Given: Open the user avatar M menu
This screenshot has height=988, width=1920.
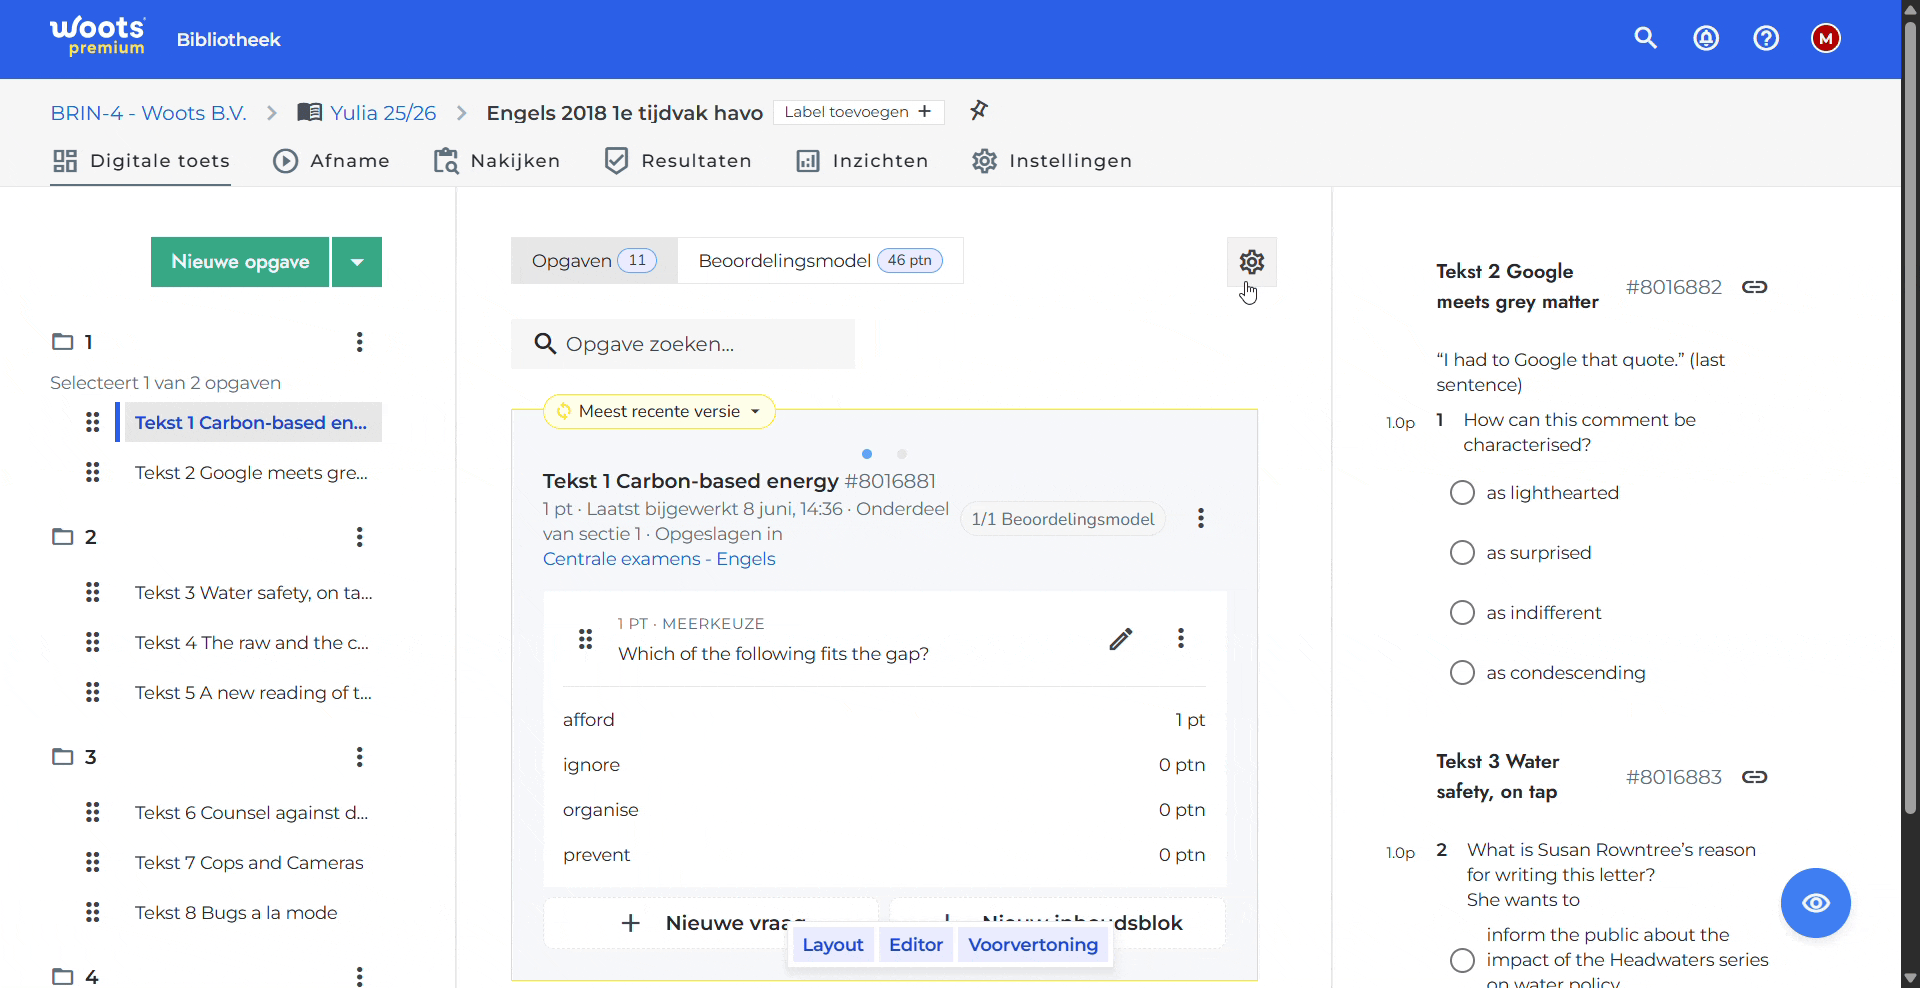Looking at the screenshot, I should coord(1825,38).
